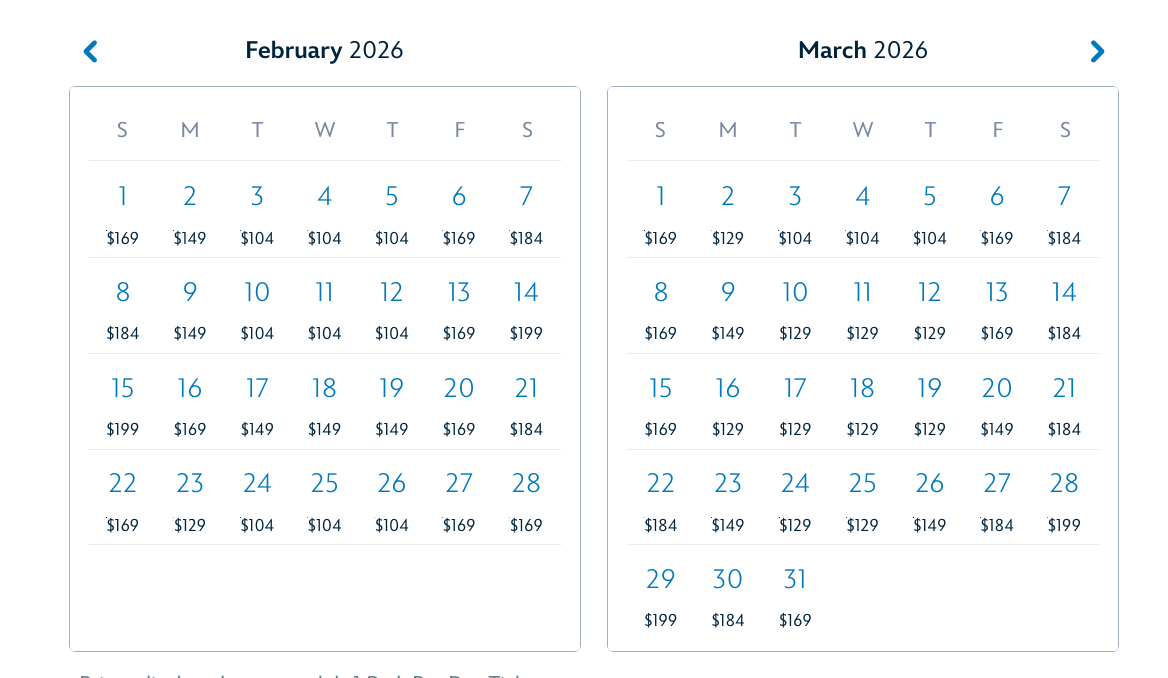
Task: Choose March 31 at $169
Action: [x=795, y=593]
